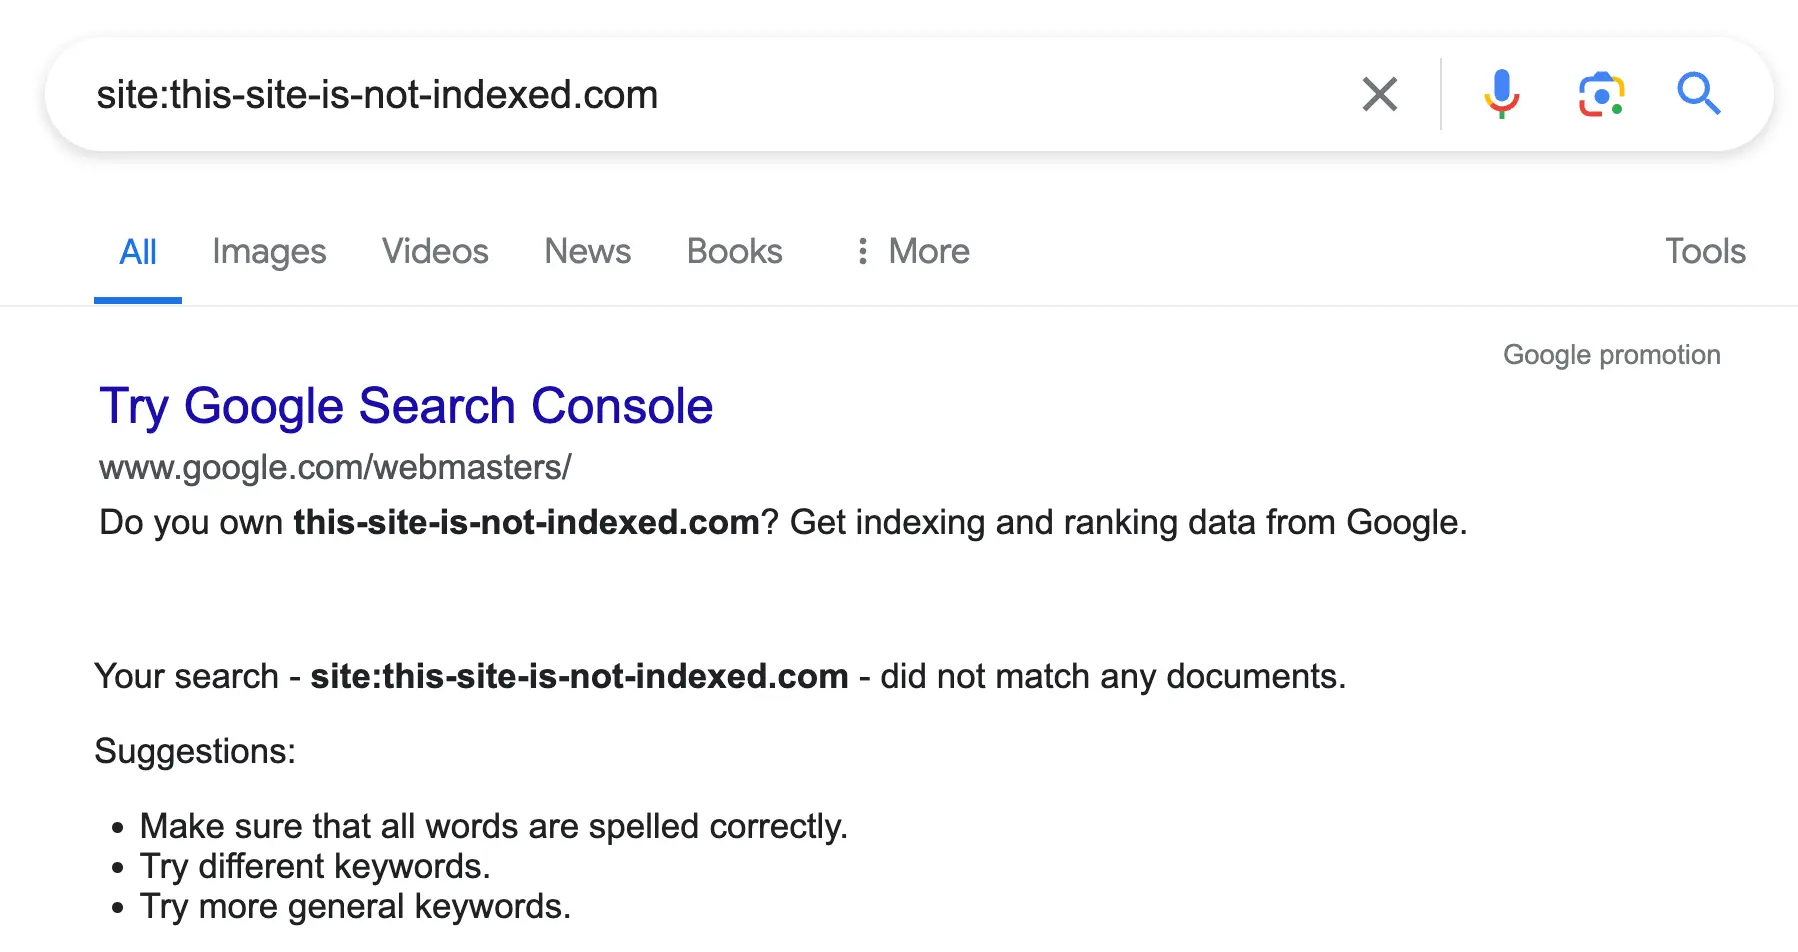Click the www.google.com/webmasters/ URL text

pos(335,468)
